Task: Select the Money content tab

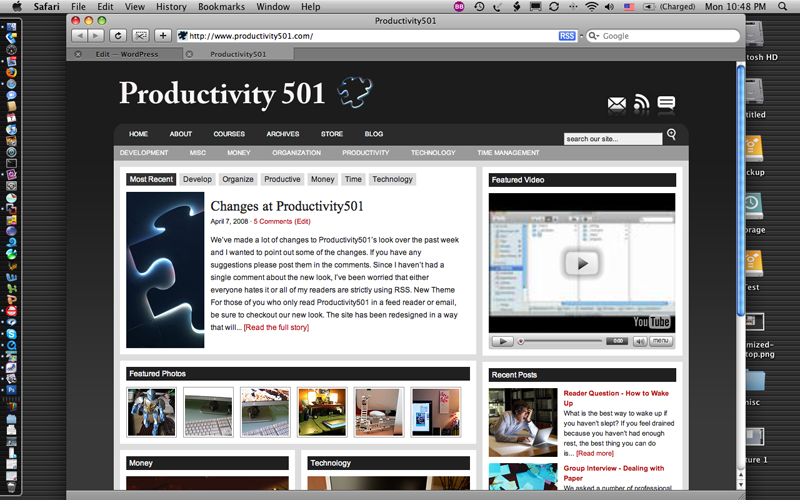Action: pyautogui.click(x=322, y=179)
